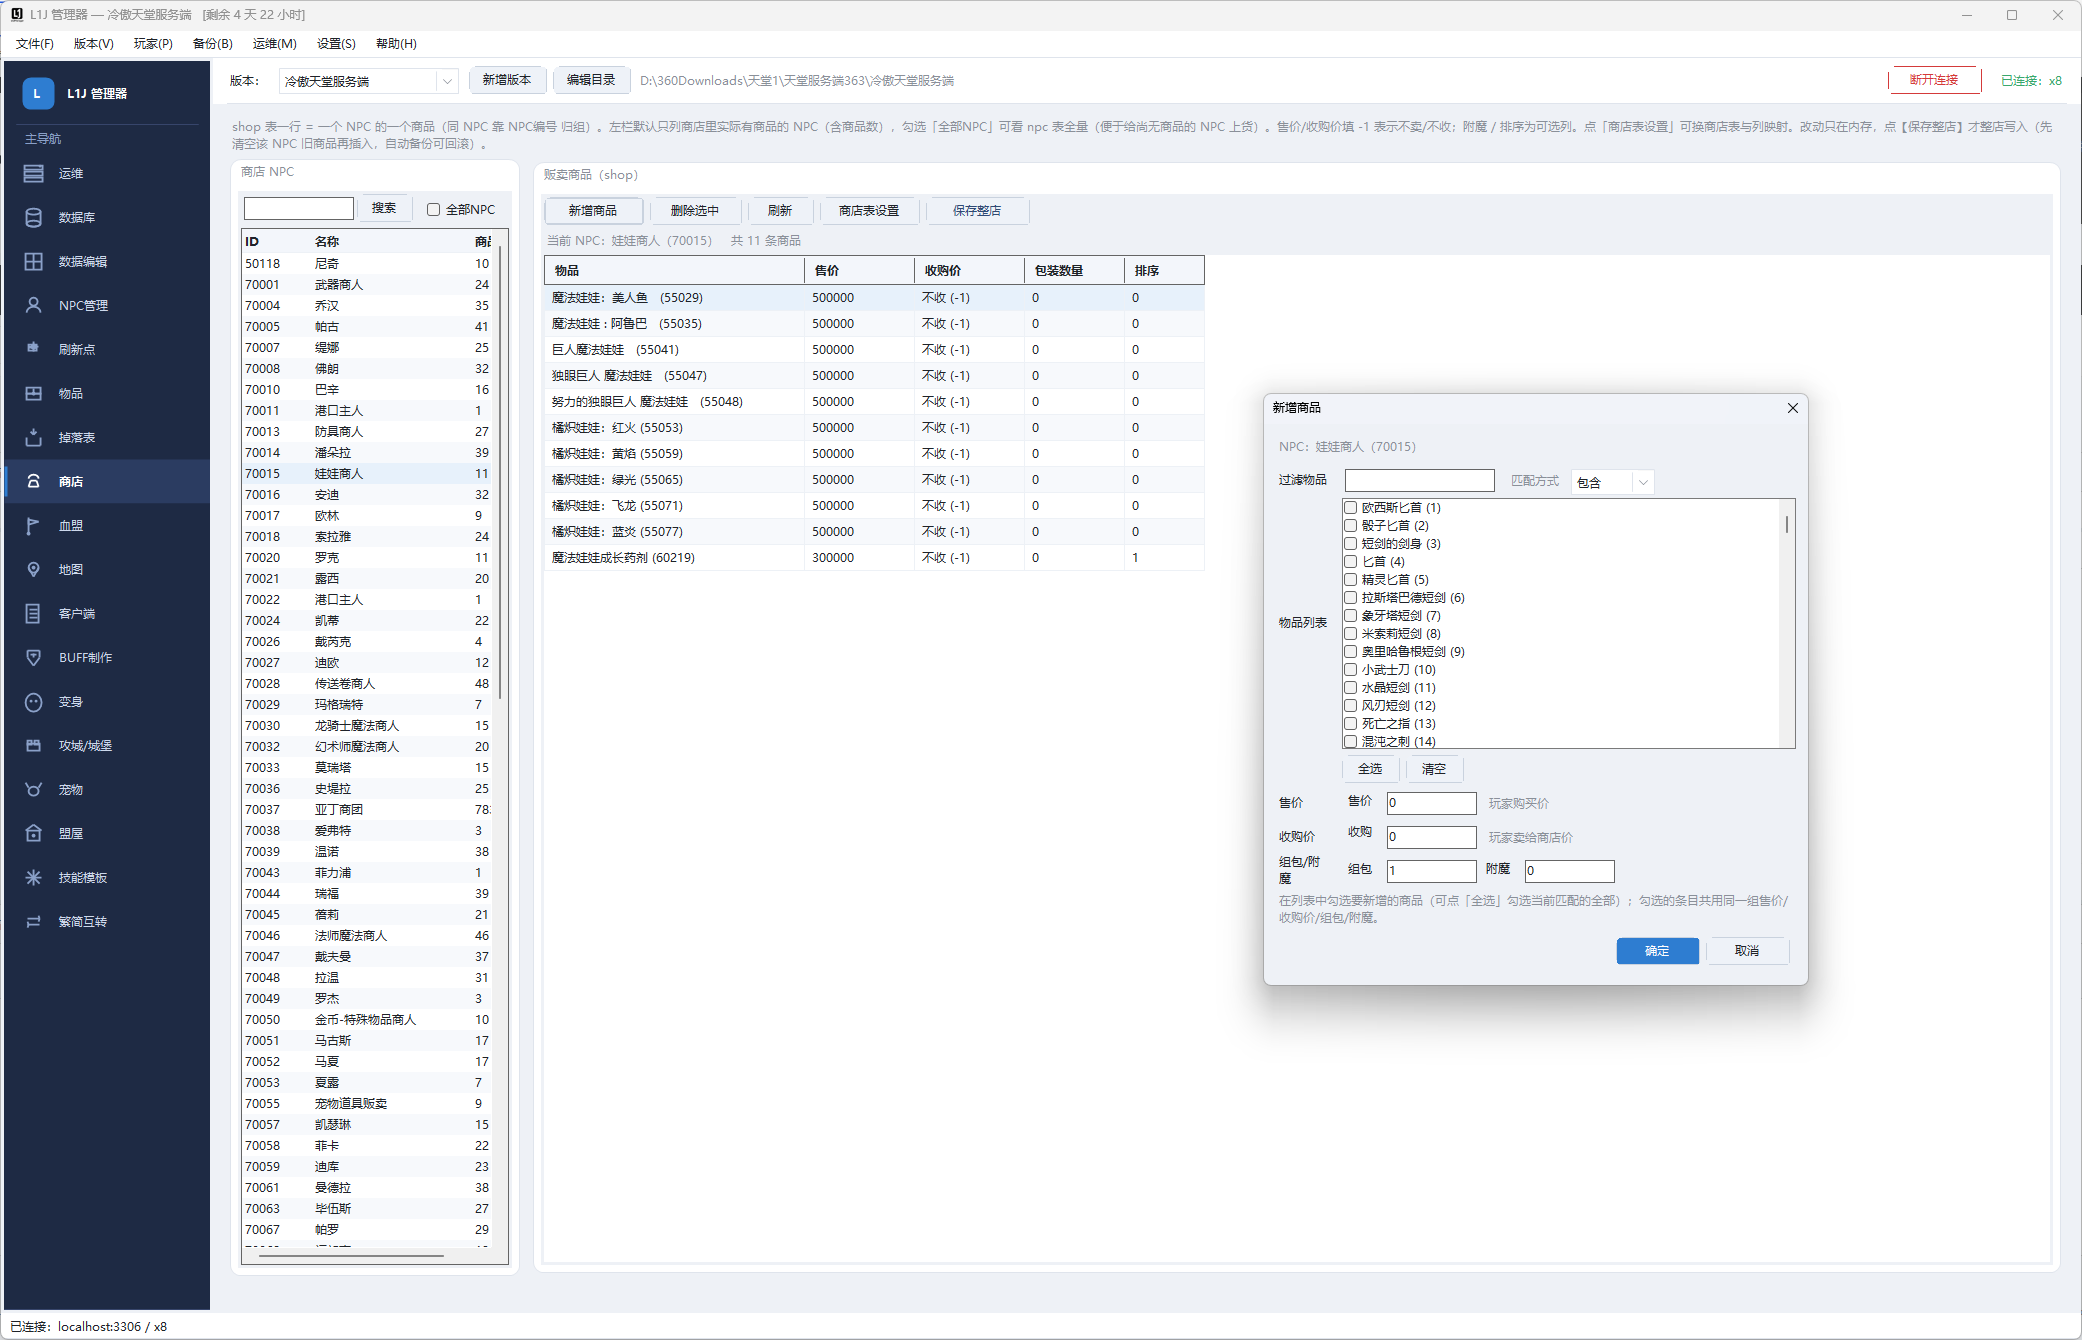Enable the 全部NPC checkbox

433,209
